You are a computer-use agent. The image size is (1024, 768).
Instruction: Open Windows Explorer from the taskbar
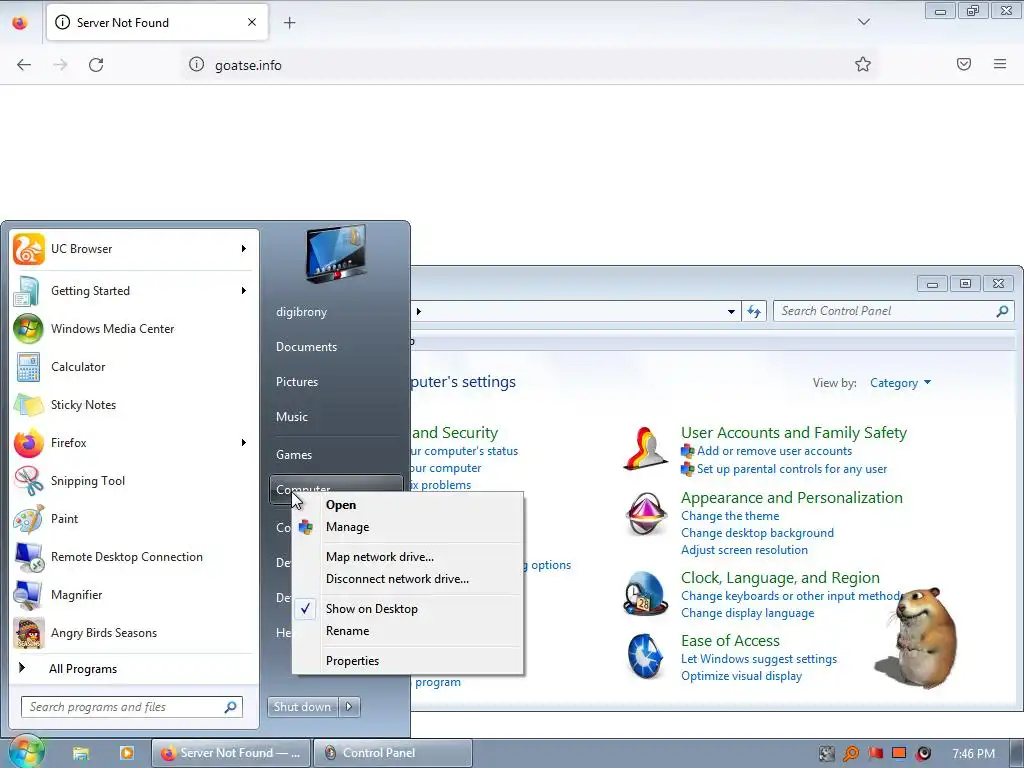(80, 753)
